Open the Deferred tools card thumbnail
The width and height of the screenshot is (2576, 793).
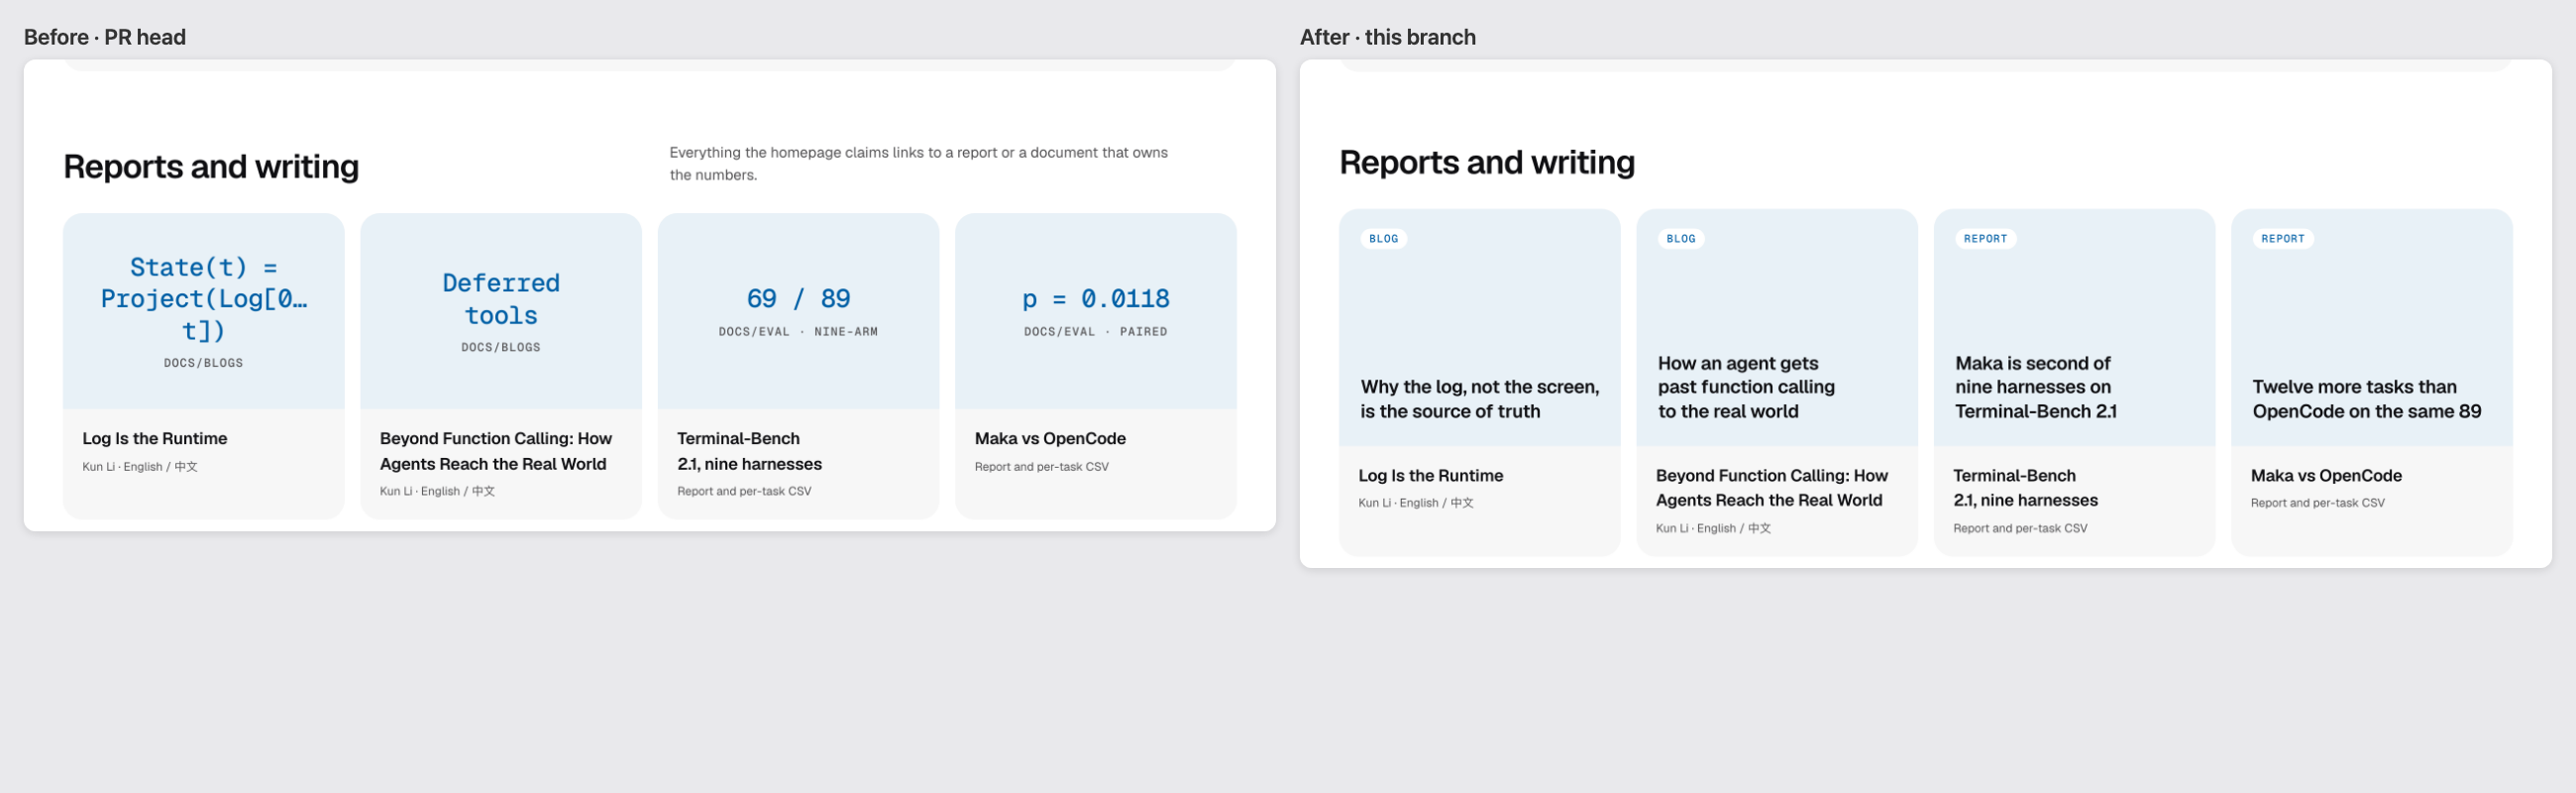(500, 310)
